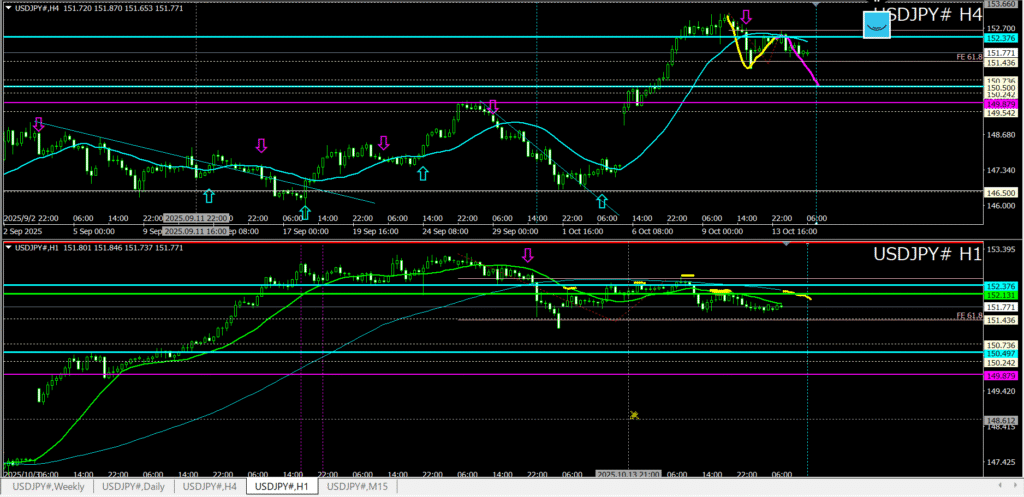1024x497 pixels.
Task: Click the gray 148.612 price label on H1
Action: click(x=1000, y=421)
